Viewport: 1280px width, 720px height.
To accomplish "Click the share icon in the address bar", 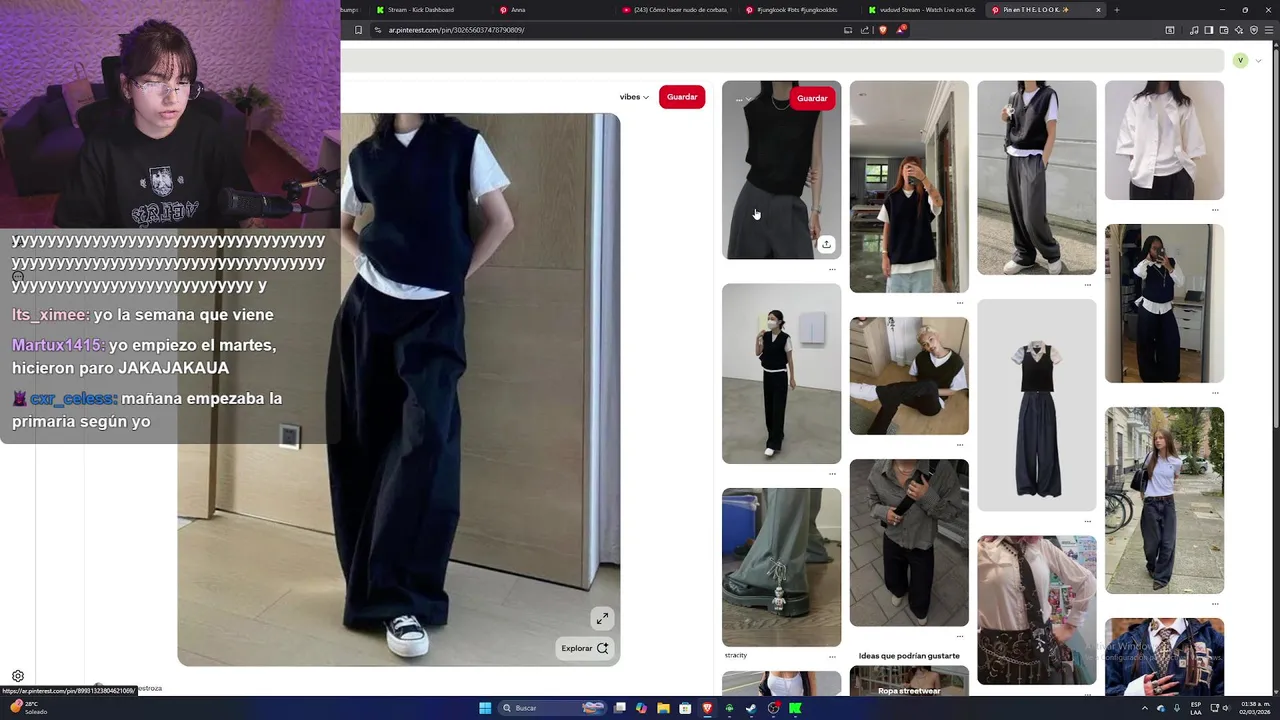I will click(x=865, y=30).
